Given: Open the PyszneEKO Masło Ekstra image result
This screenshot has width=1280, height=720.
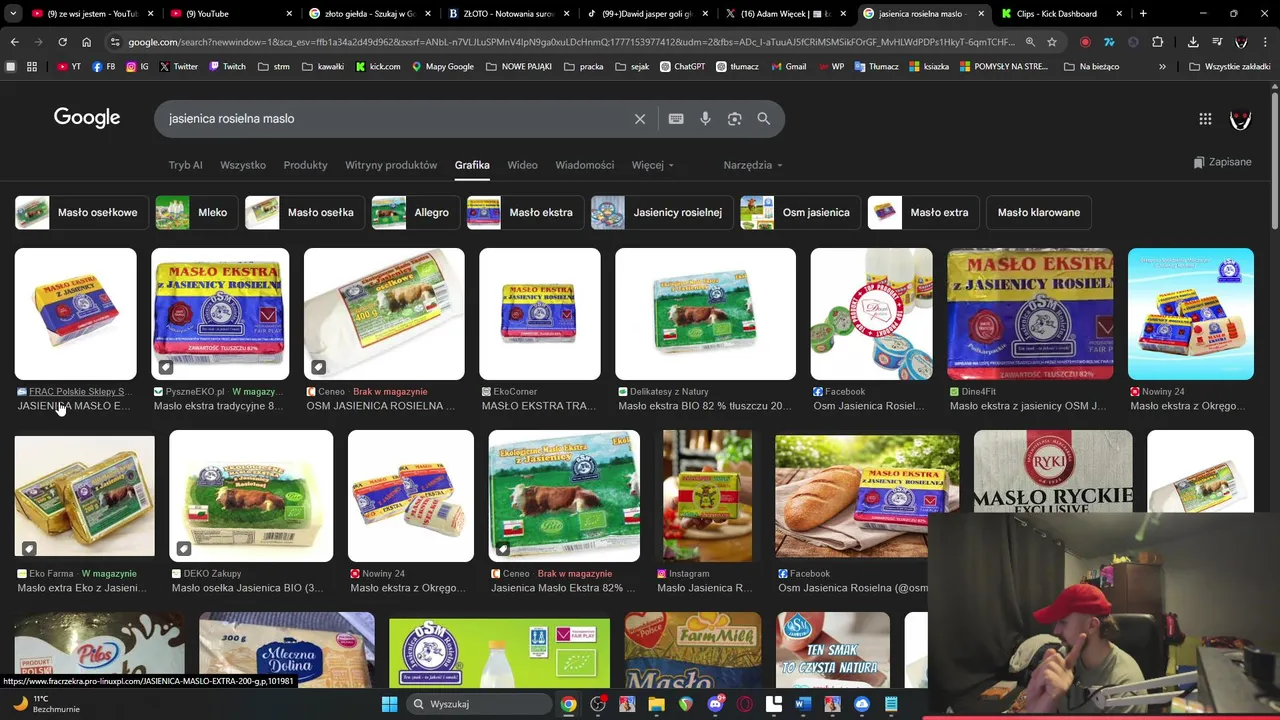Looking at the screenshot, I should click(220, 314).
